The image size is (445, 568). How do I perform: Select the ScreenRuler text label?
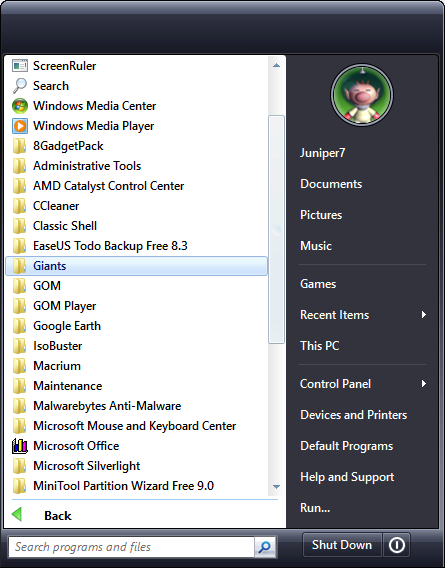pos(65,66)
